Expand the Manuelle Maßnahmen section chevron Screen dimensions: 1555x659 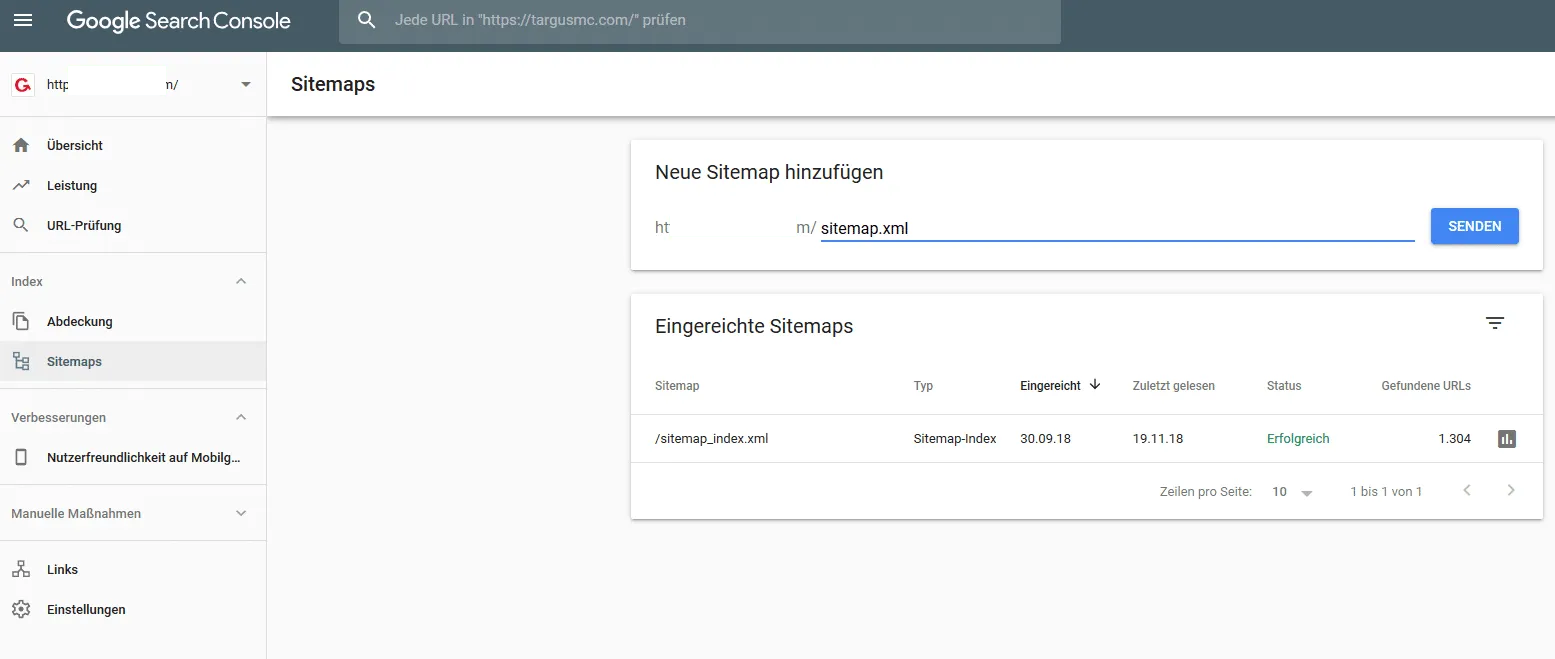241,513
